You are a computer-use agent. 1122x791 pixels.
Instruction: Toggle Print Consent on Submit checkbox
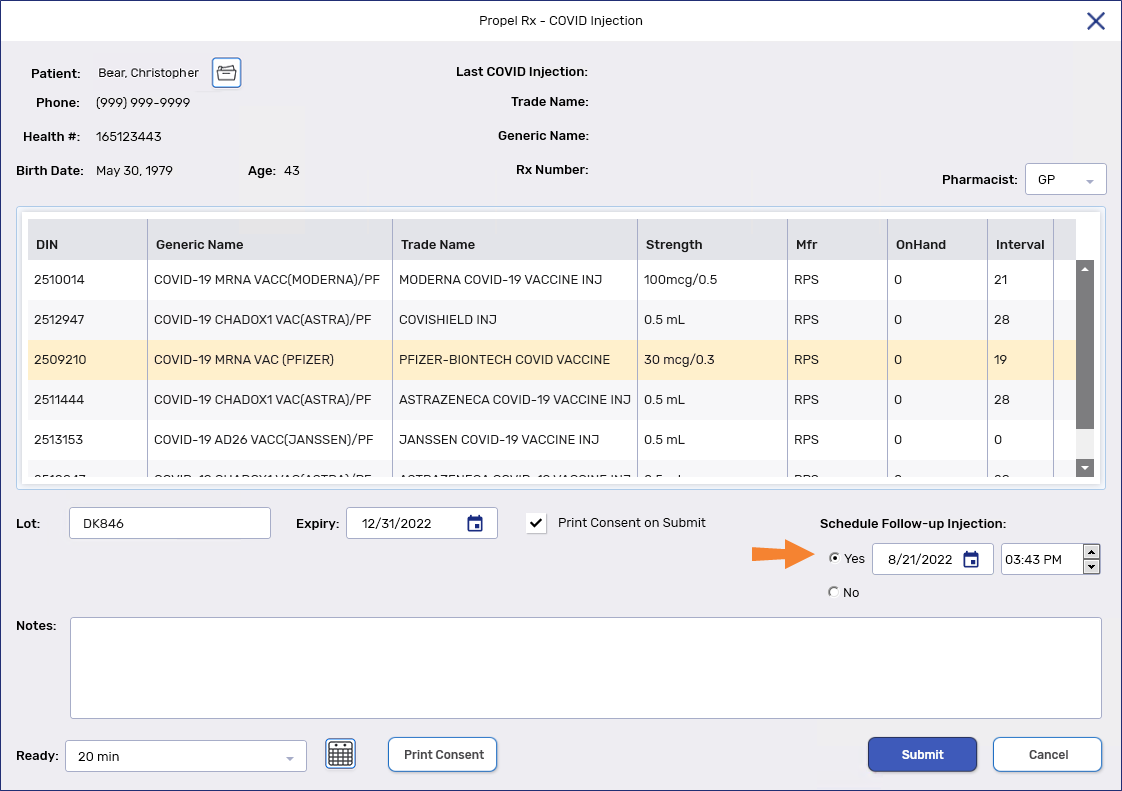(x=537, y=523)
